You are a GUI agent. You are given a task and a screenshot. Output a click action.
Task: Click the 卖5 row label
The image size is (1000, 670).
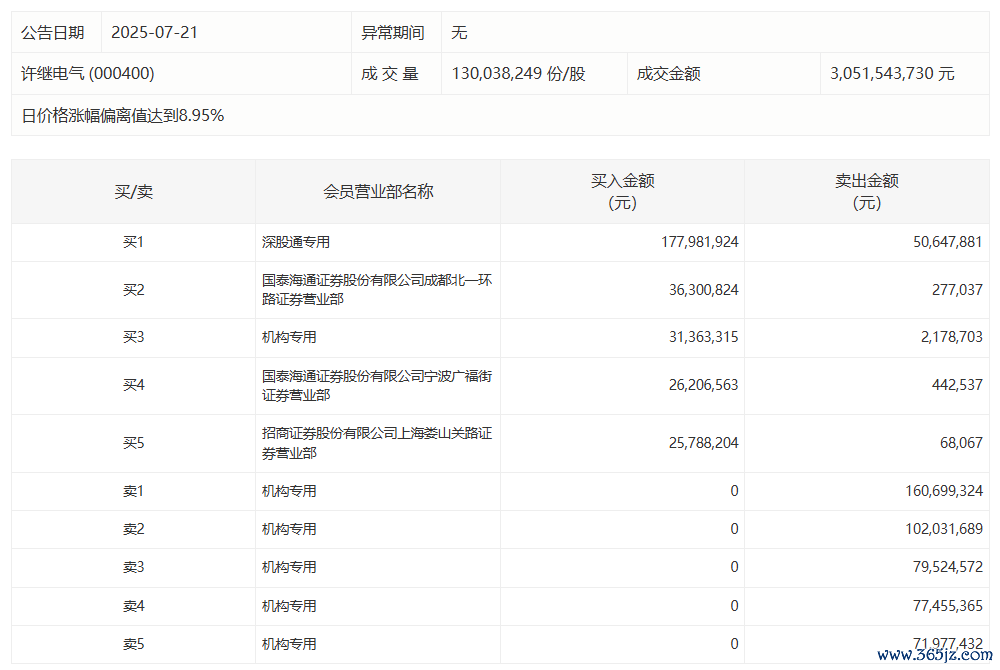tap(133, 644)
